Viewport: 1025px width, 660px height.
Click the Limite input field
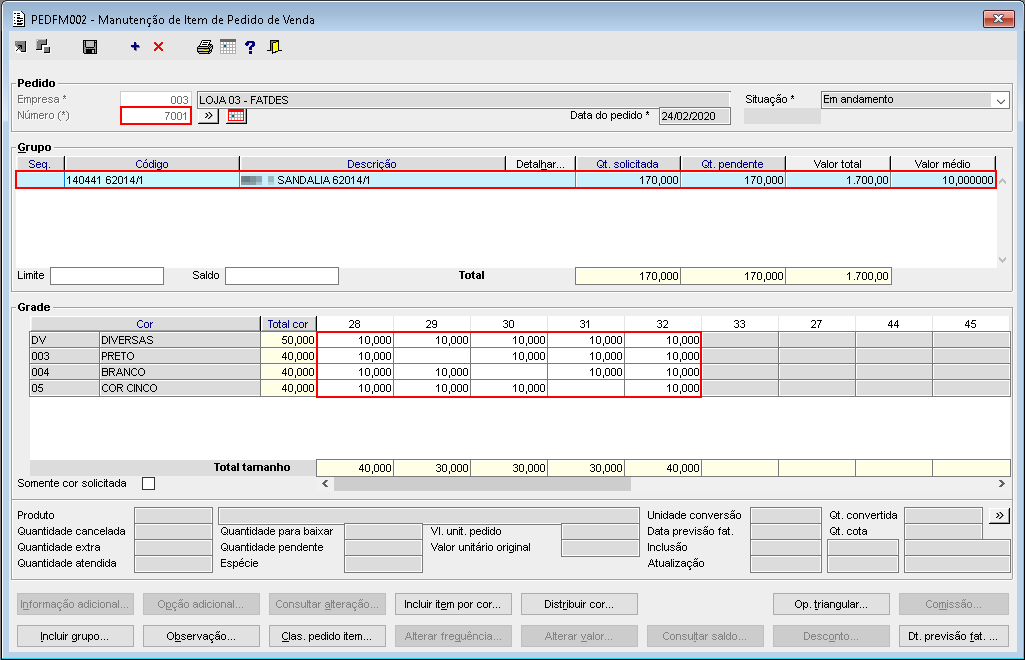(x=107, y=276)
